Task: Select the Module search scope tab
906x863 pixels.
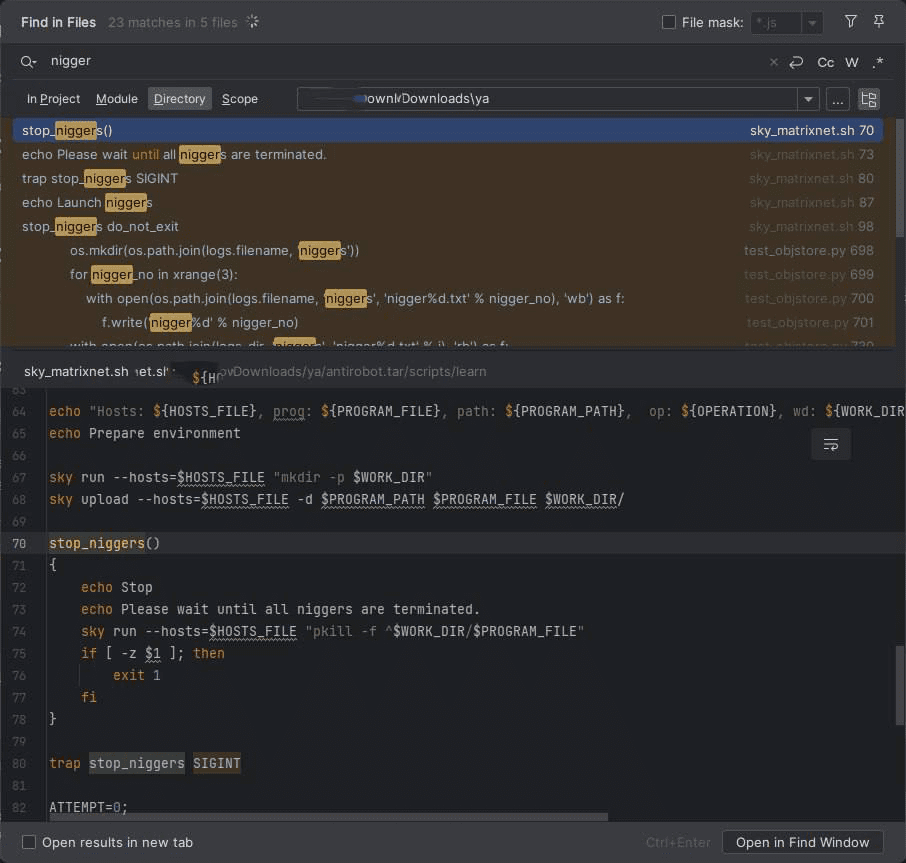Action: click(116, 99)
